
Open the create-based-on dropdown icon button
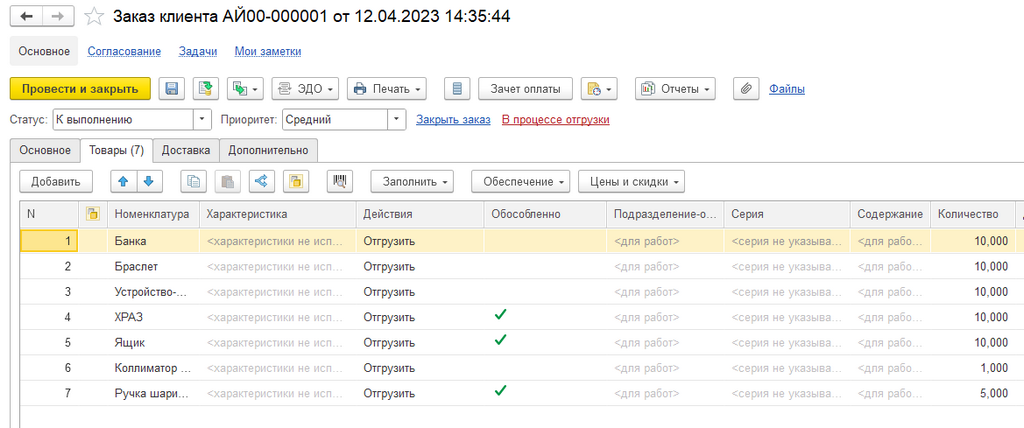[x=246, y=89]
